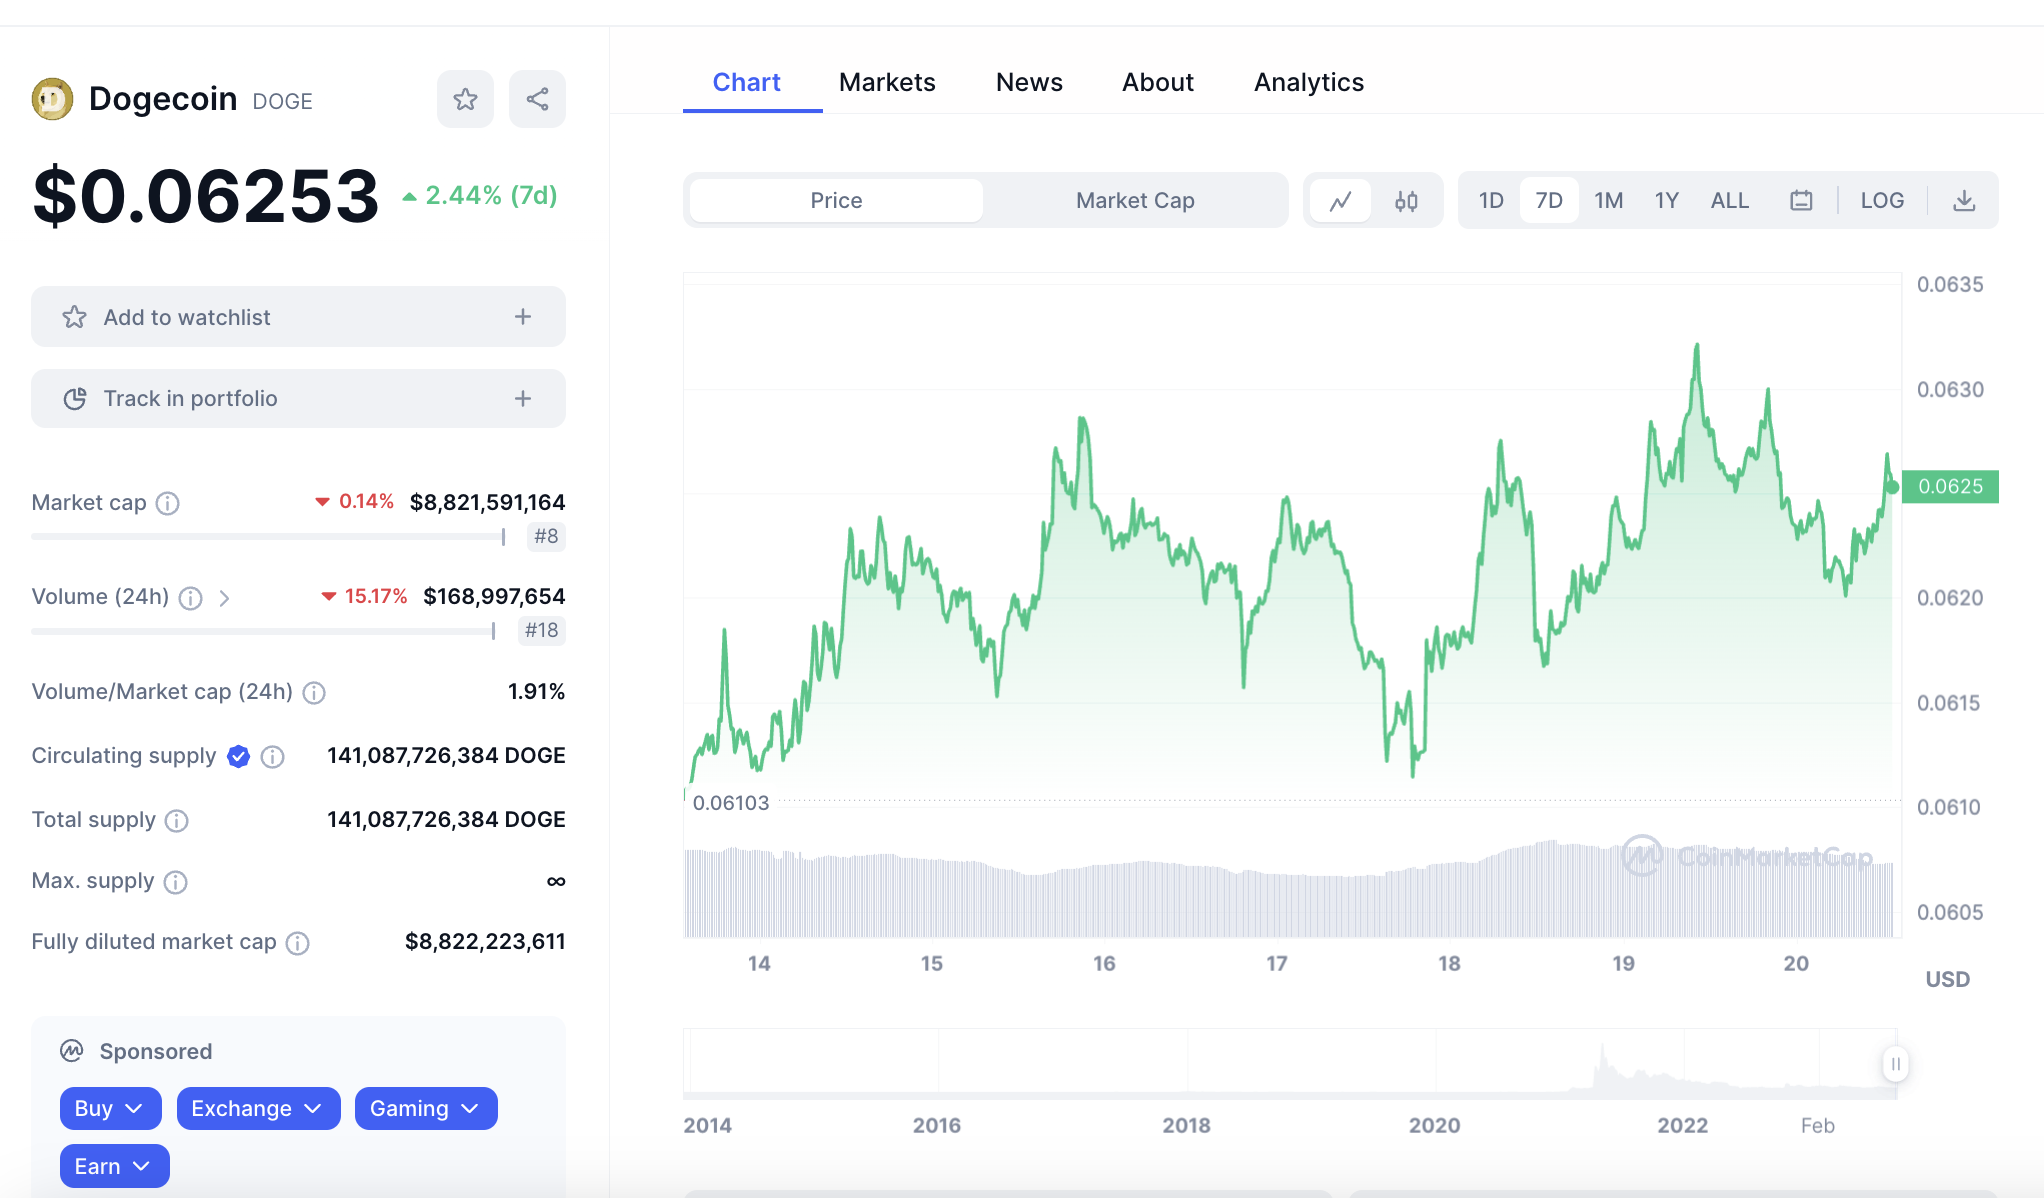Expand the Gaming dropdown
The image size is (2044, 1198).
tap(425, 1108)
